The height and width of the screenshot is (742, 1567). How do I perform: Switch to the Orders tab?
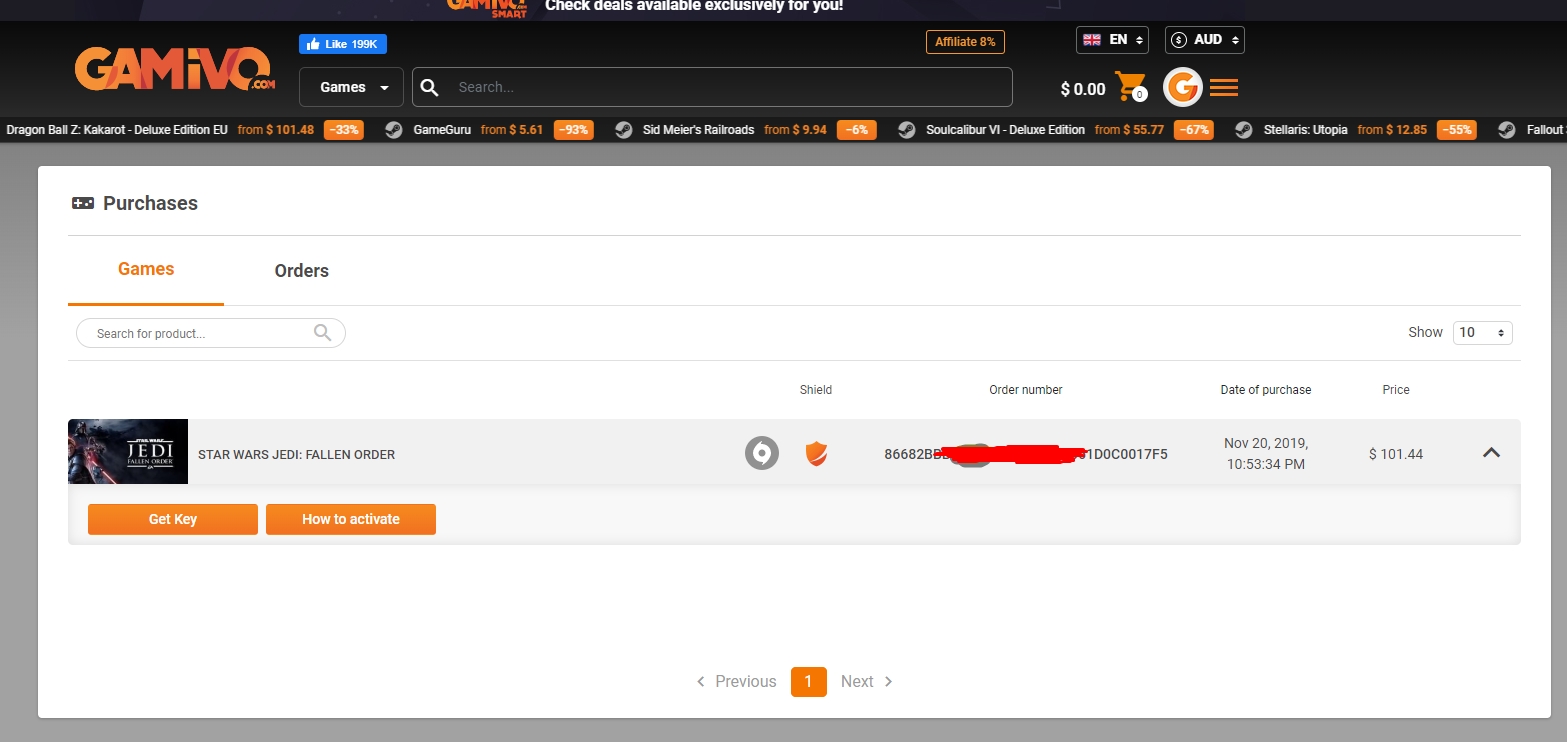[301, 271]
